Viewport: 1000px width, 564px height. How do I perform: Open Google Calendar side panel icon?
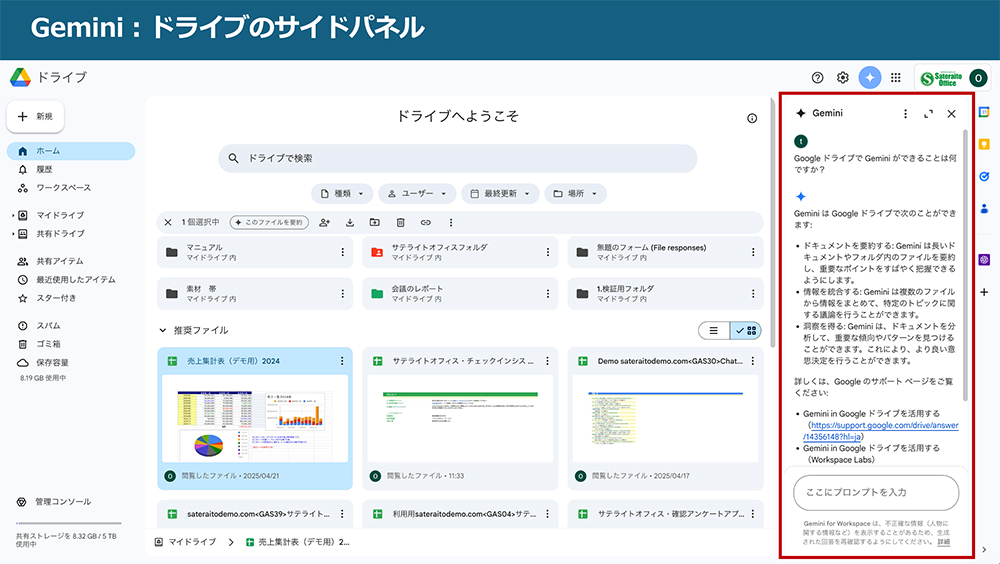click(x=984, y=112)
